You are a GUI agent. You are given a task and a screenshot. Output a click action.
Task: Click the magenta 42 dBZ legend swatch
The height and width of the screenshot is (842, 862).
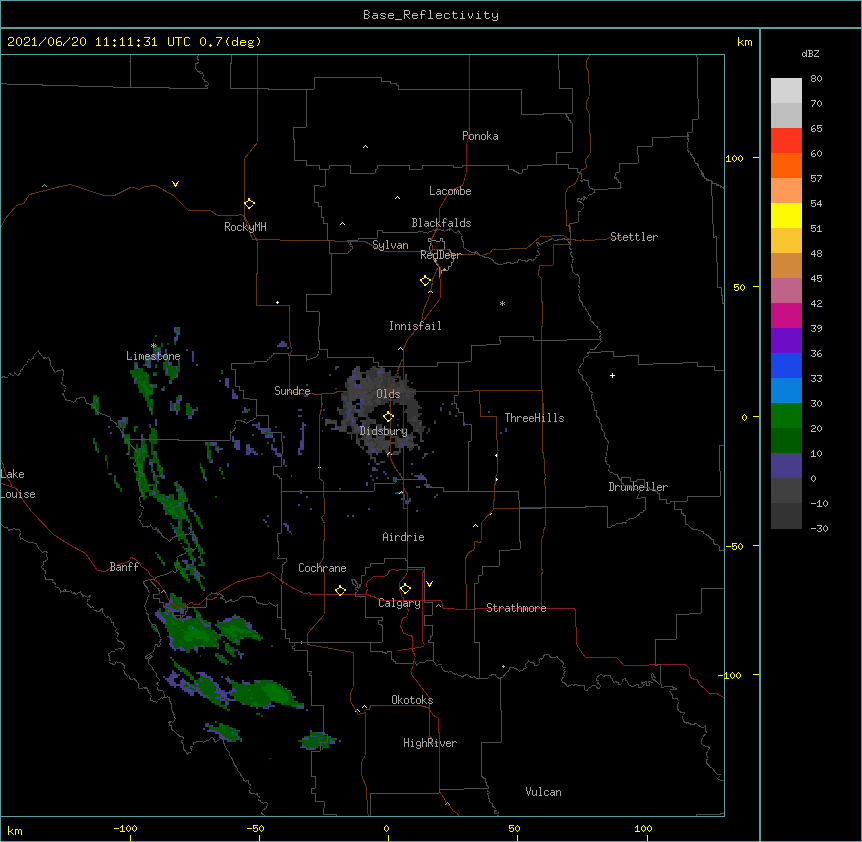[x=786, y=315]
